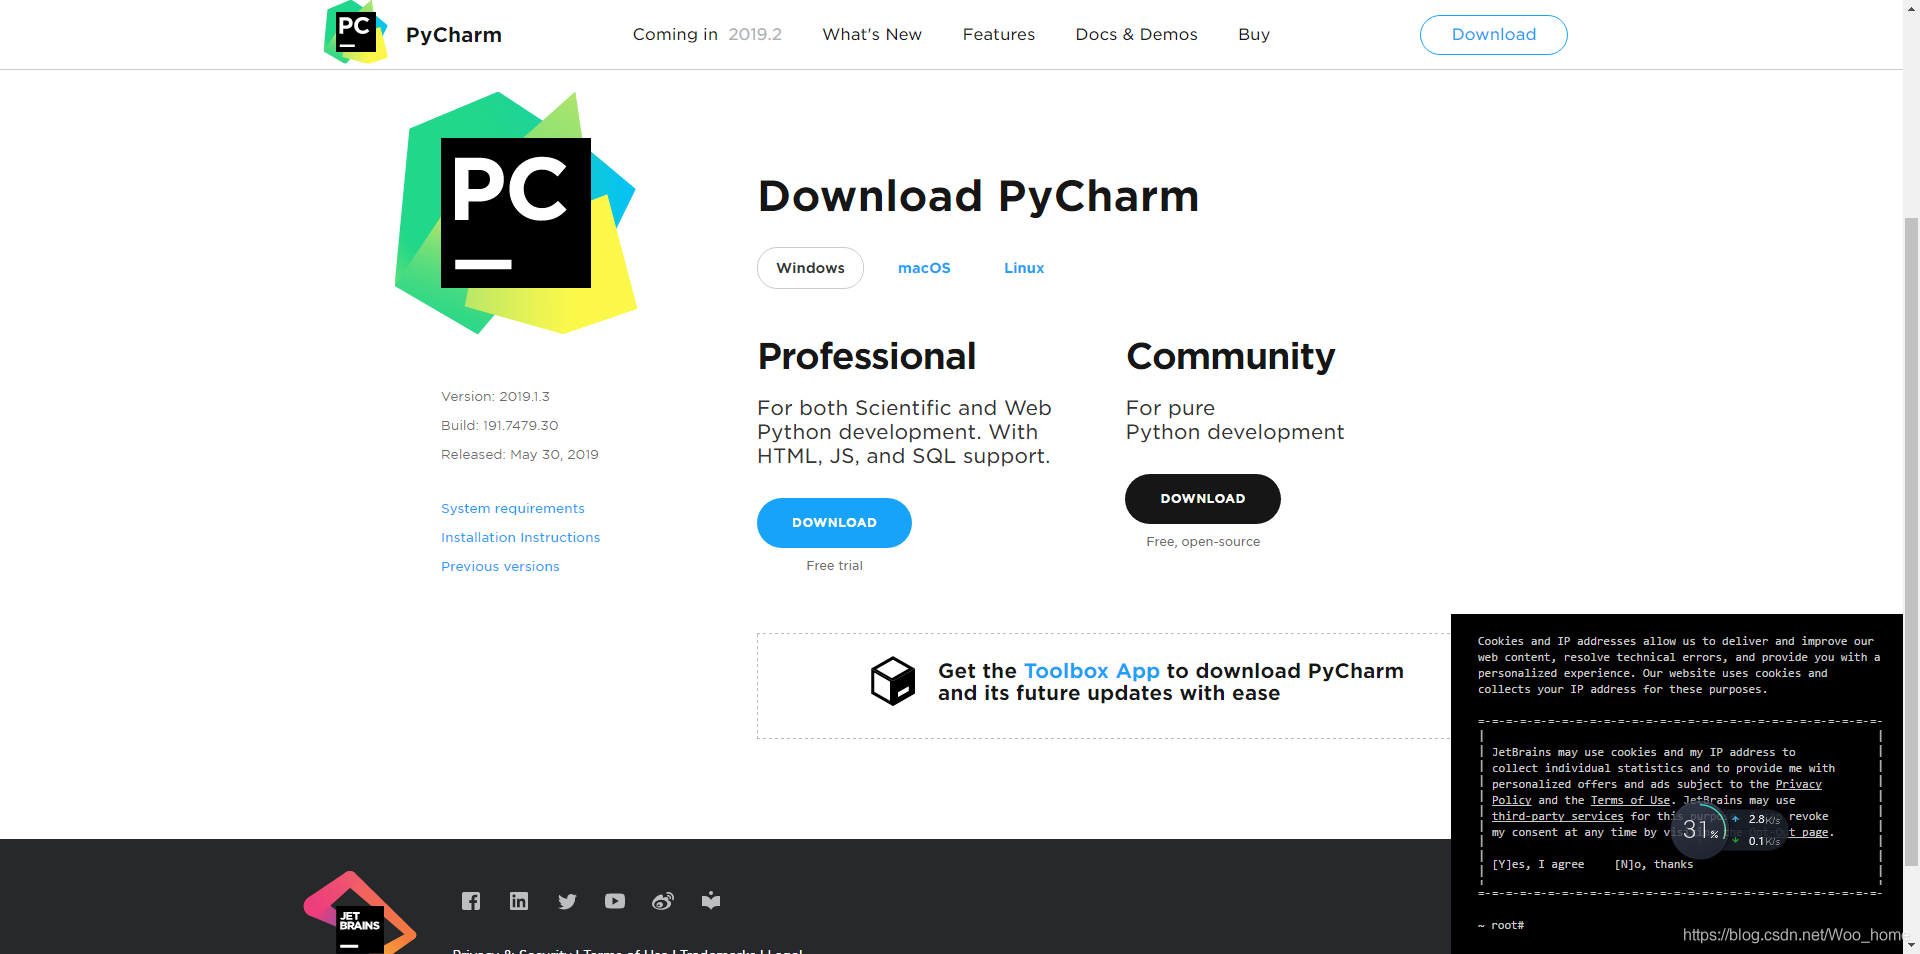Open the YouTube social icon
The image size is (1920, 954).
click(615, 901)
